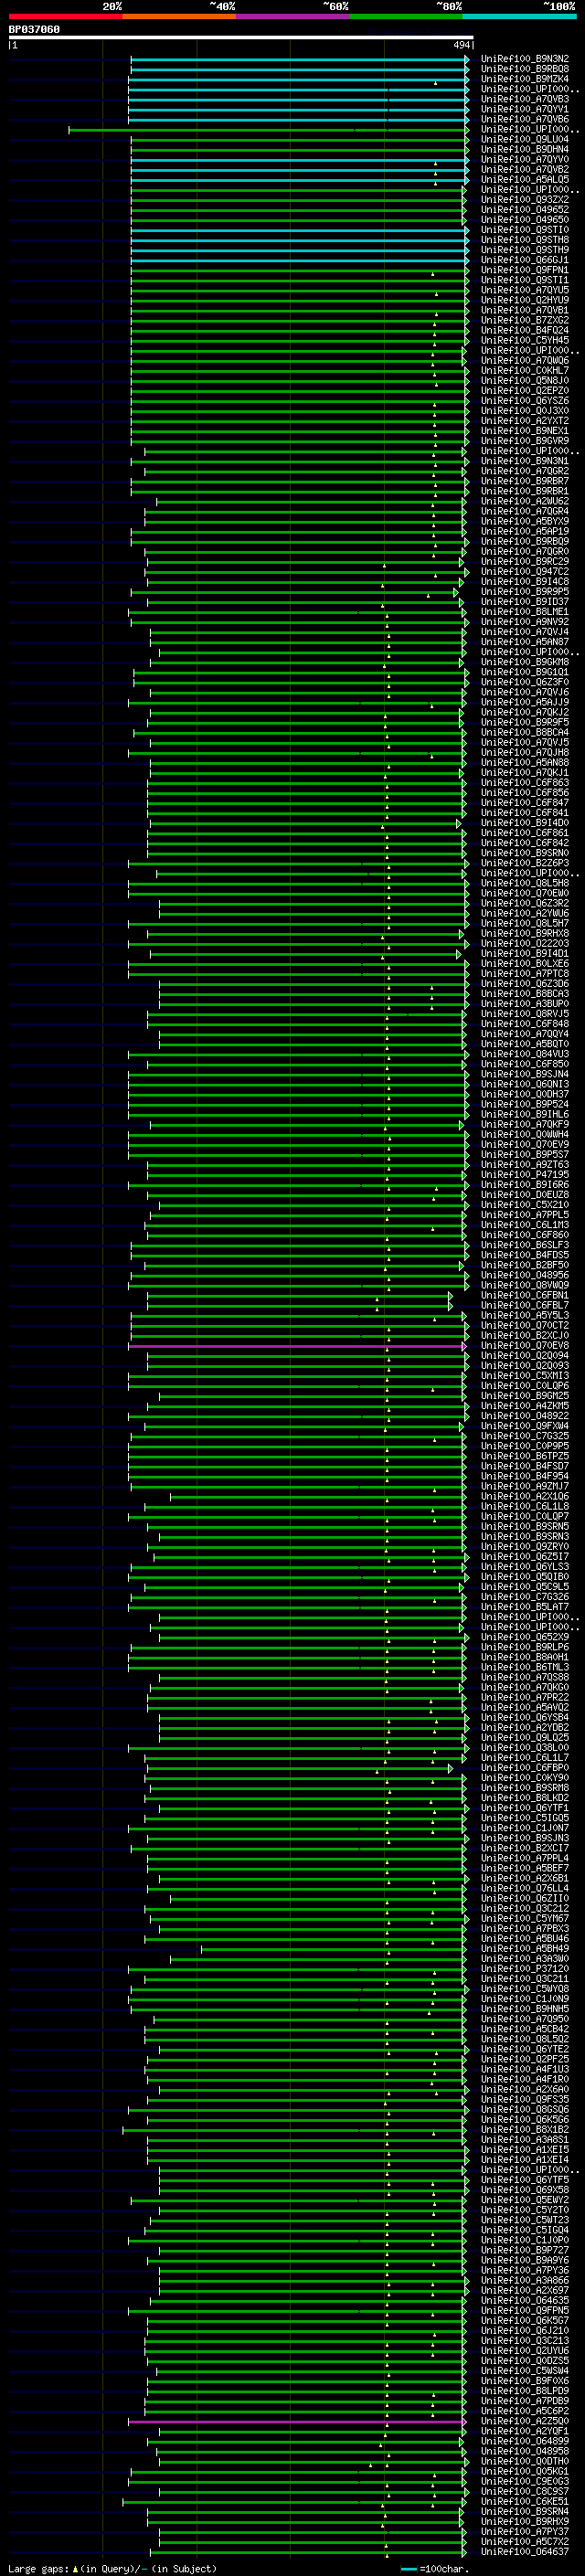Image resolution: width=585 pixels, height=2576 pixels.
Task: Click the cyan alignment bar for UniRef100_Q9STH8
Action: [x=299, y=240]
